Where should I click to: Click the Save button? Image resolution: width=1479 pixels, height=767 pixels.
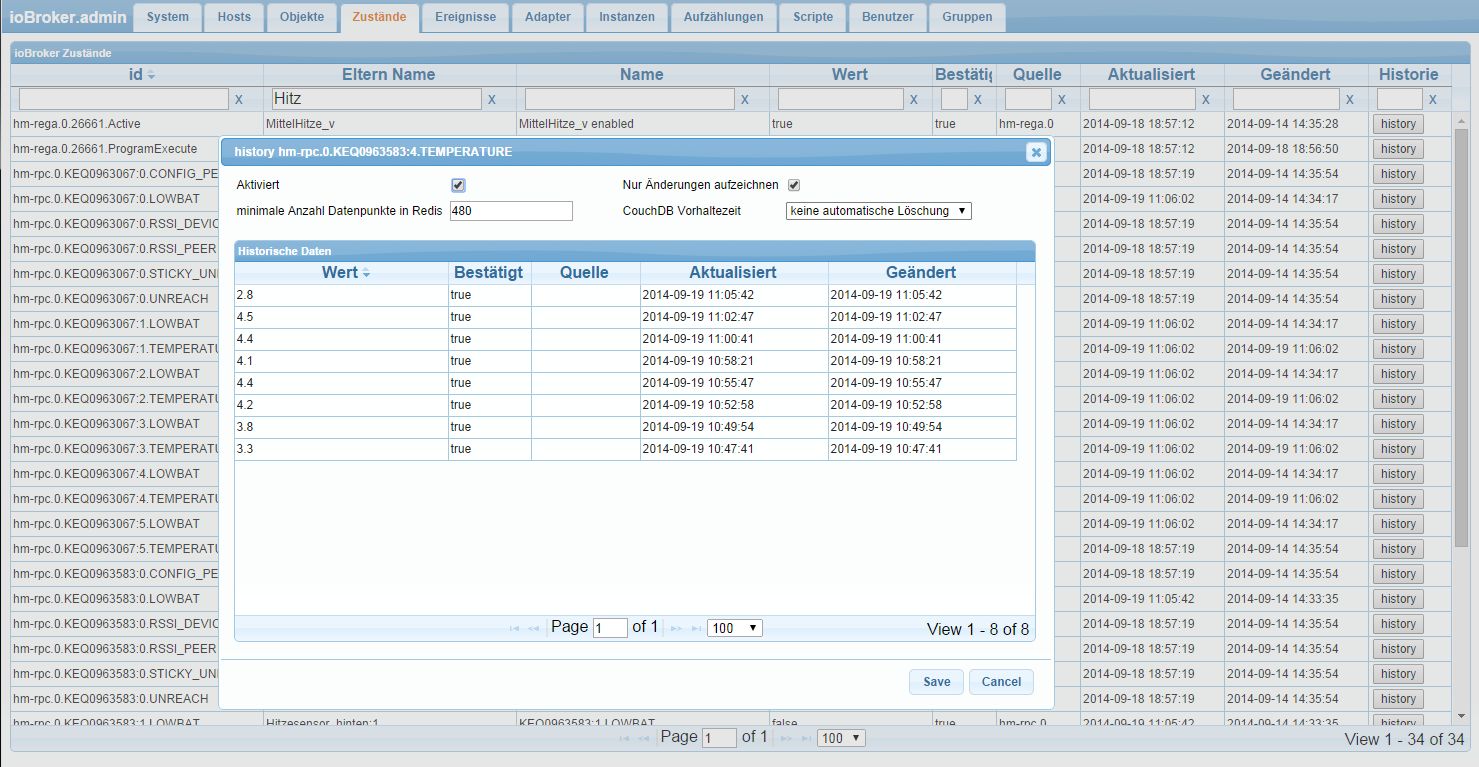(937, 682)
